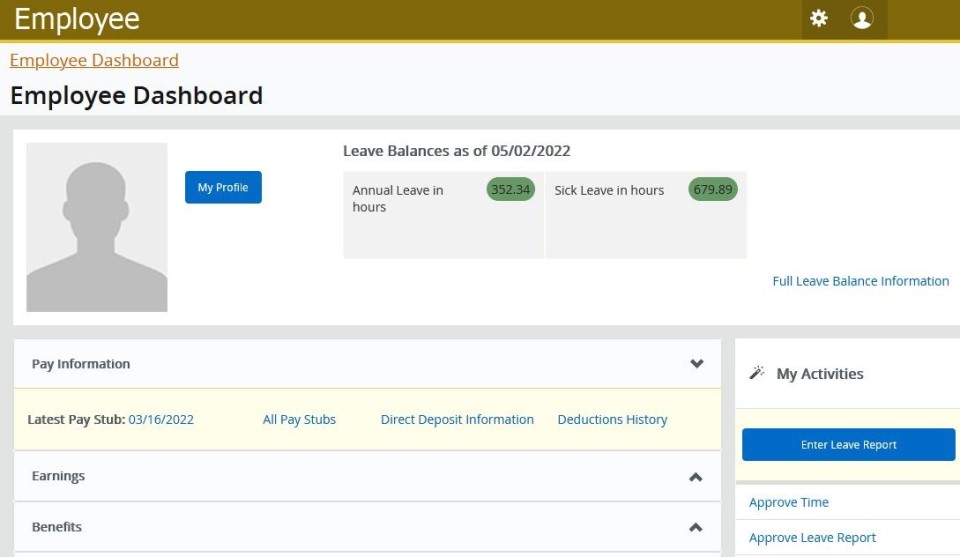This screenshot has height=557, width=960.
Task: Expand the Benefits section chevron
Action: tap(696, 527)
